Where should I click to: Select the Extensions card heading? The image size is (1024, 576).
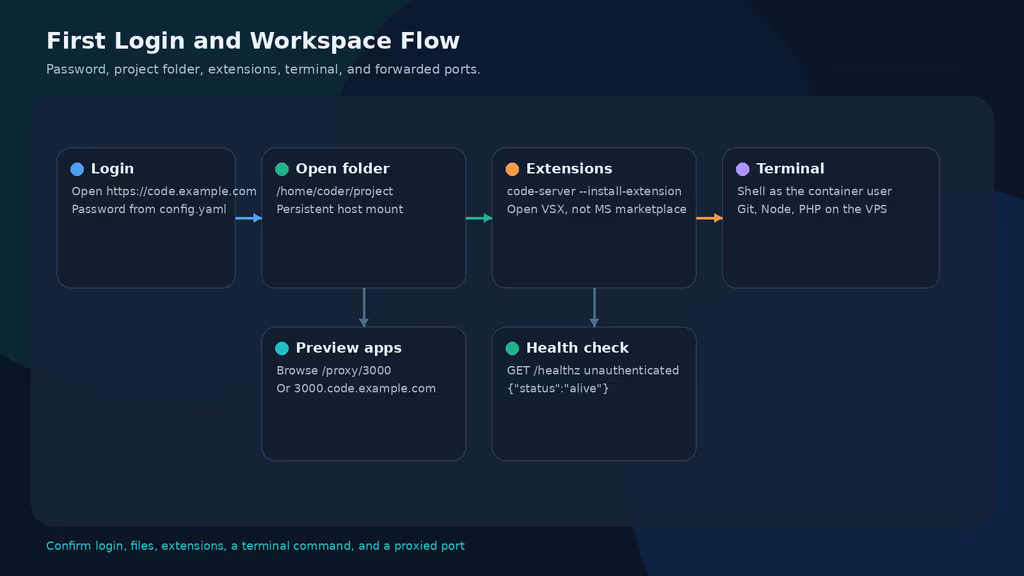tap(569, 168)
